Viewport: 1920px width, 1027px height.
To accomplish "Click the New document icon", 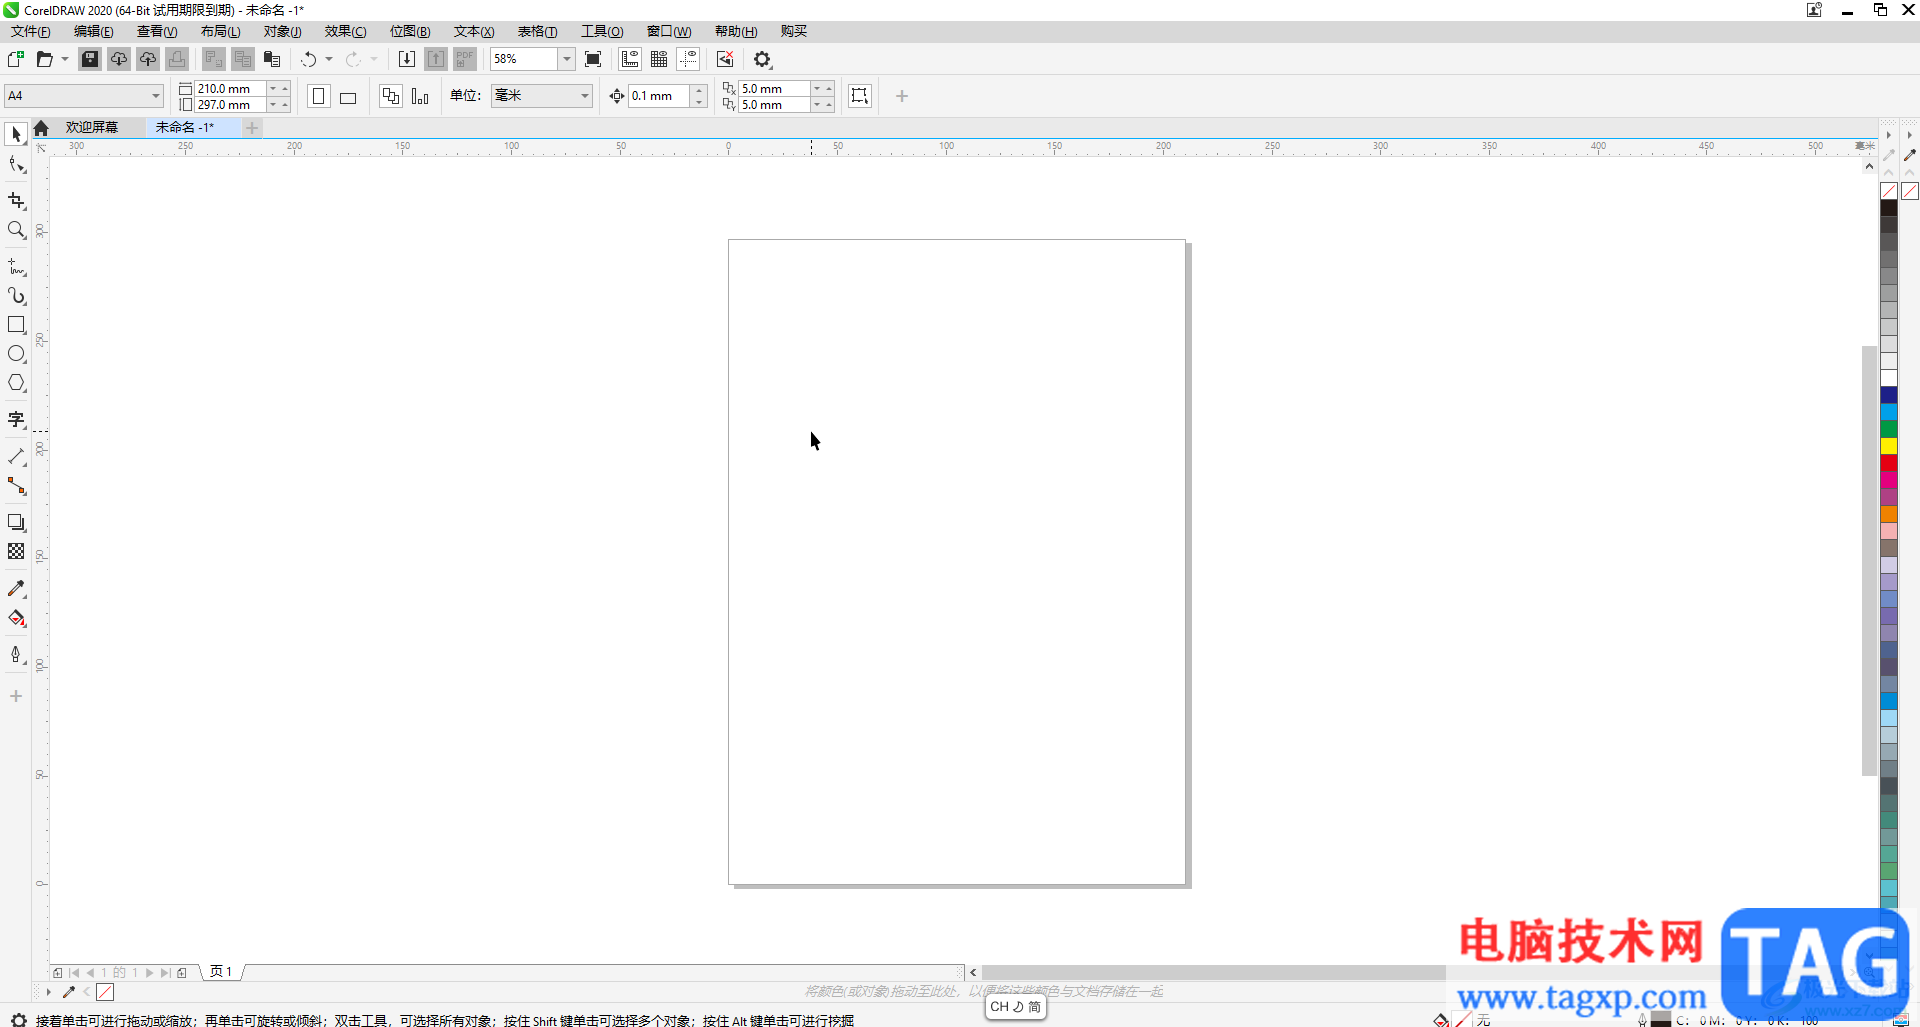I will (16, 59).
